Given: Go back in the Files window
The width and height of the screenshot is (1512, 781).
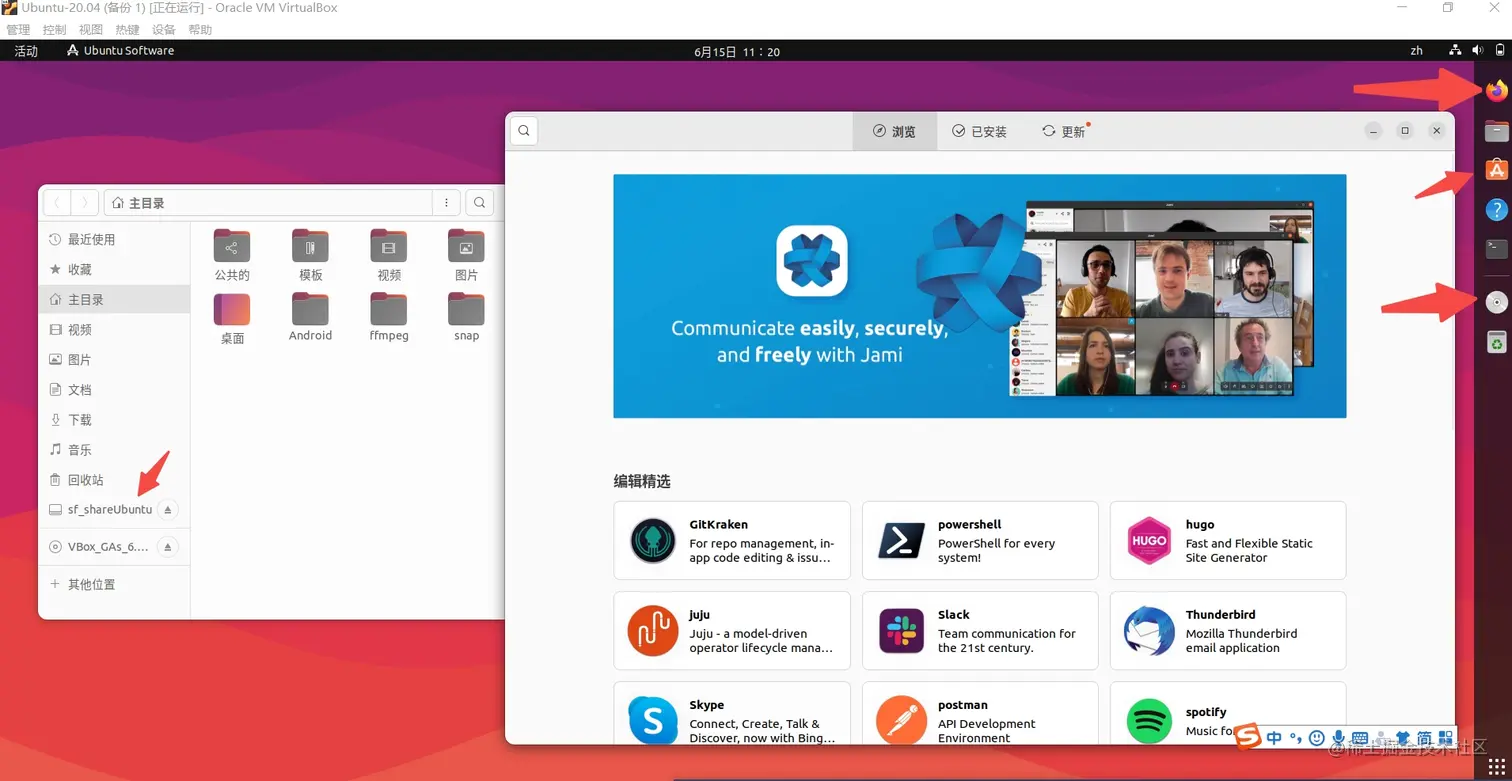Looking at the screenshot, I should (57, 203).
